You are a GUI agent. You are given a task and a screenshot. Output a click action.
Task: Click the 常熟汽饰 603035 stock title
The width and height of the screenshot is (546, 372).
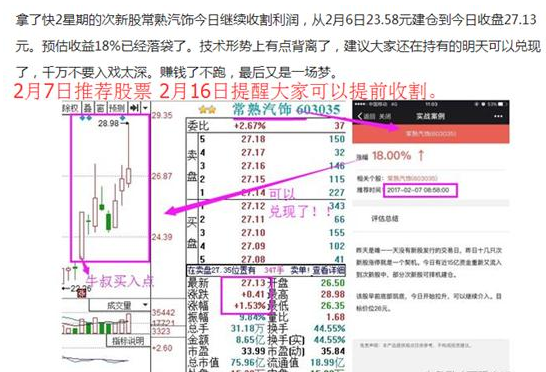(x=286, y=109)
